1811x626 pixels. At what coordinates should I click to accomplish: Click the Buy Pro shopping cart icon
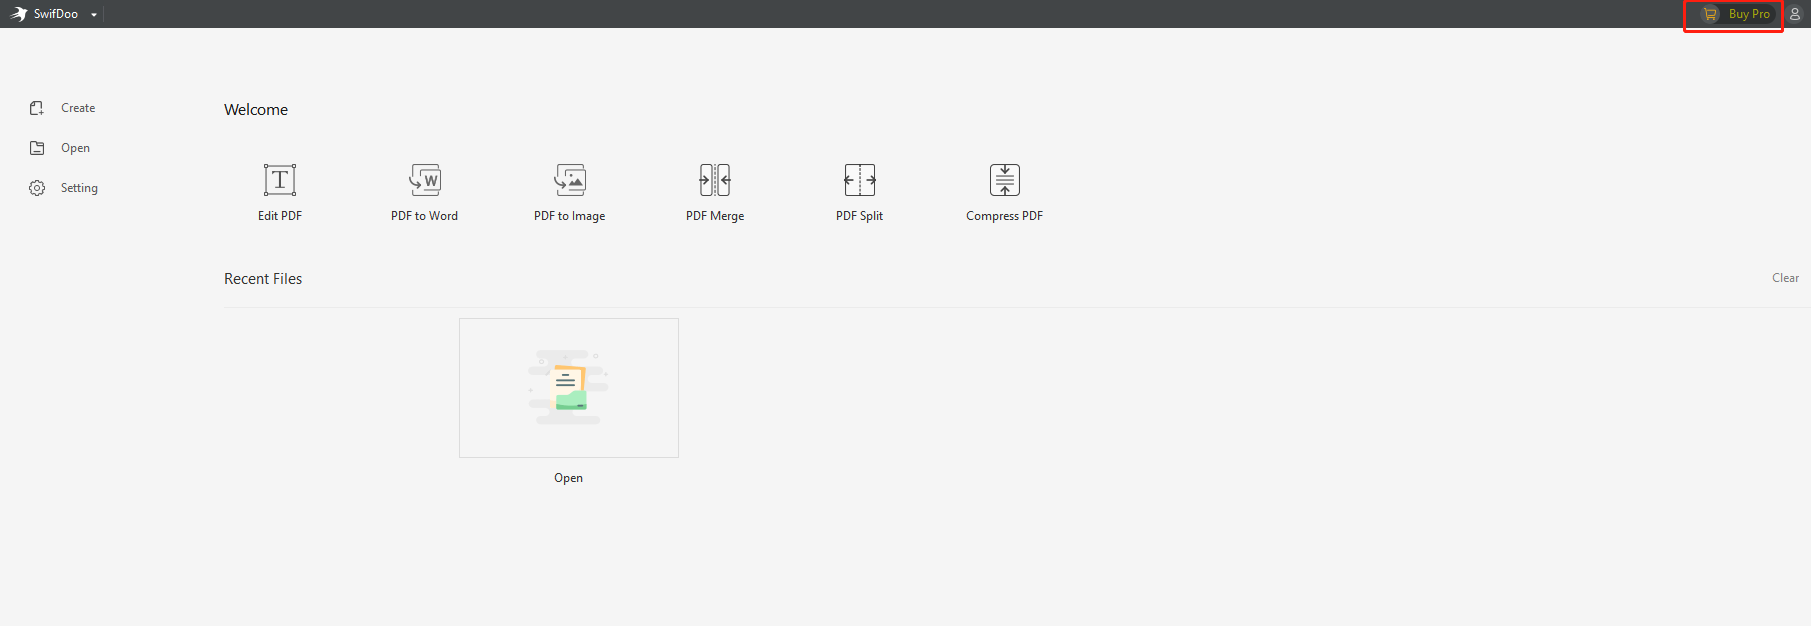[1710, 14]
